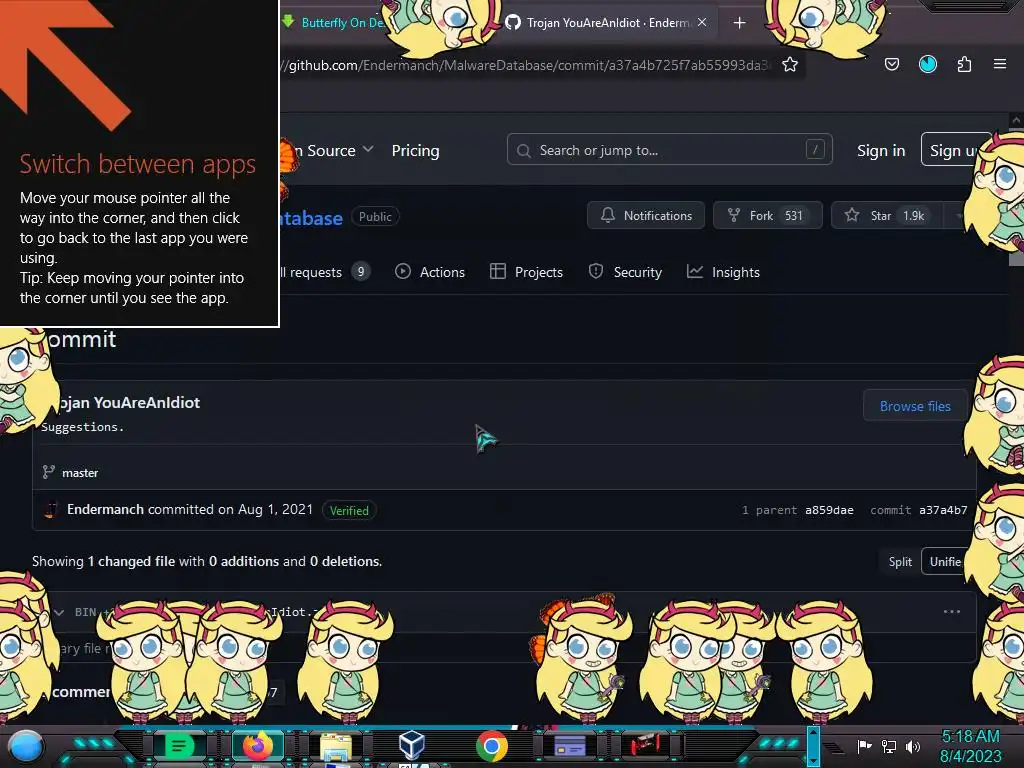
Task: Bookmark this page with the star icon
Action: pyautogui.click(x=790, y=64)
